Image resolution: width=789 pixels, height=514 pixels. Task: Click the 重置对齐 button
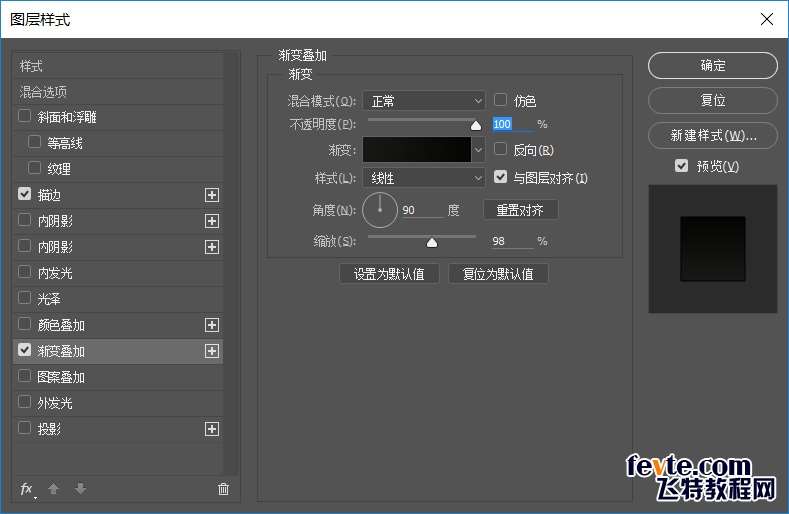click(x=520, y=209)
